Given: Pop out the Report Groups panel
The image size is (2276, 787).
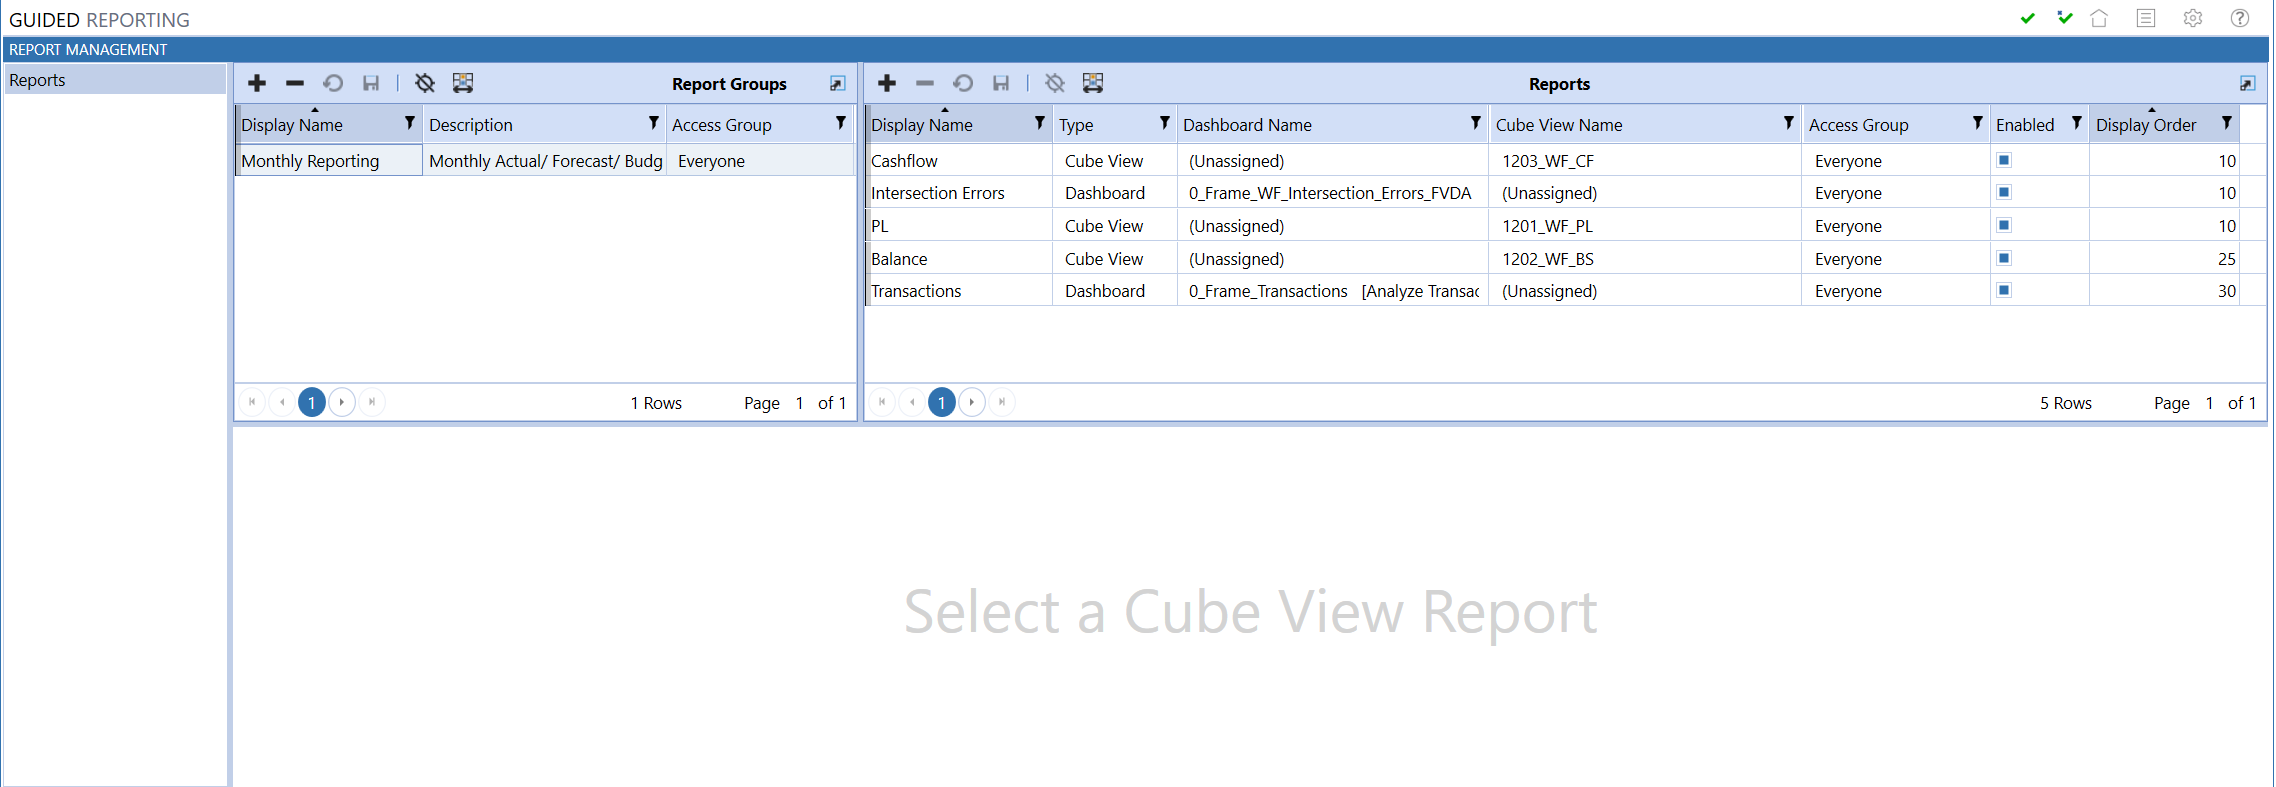Looking at the screenshot, I should [838, 84].
